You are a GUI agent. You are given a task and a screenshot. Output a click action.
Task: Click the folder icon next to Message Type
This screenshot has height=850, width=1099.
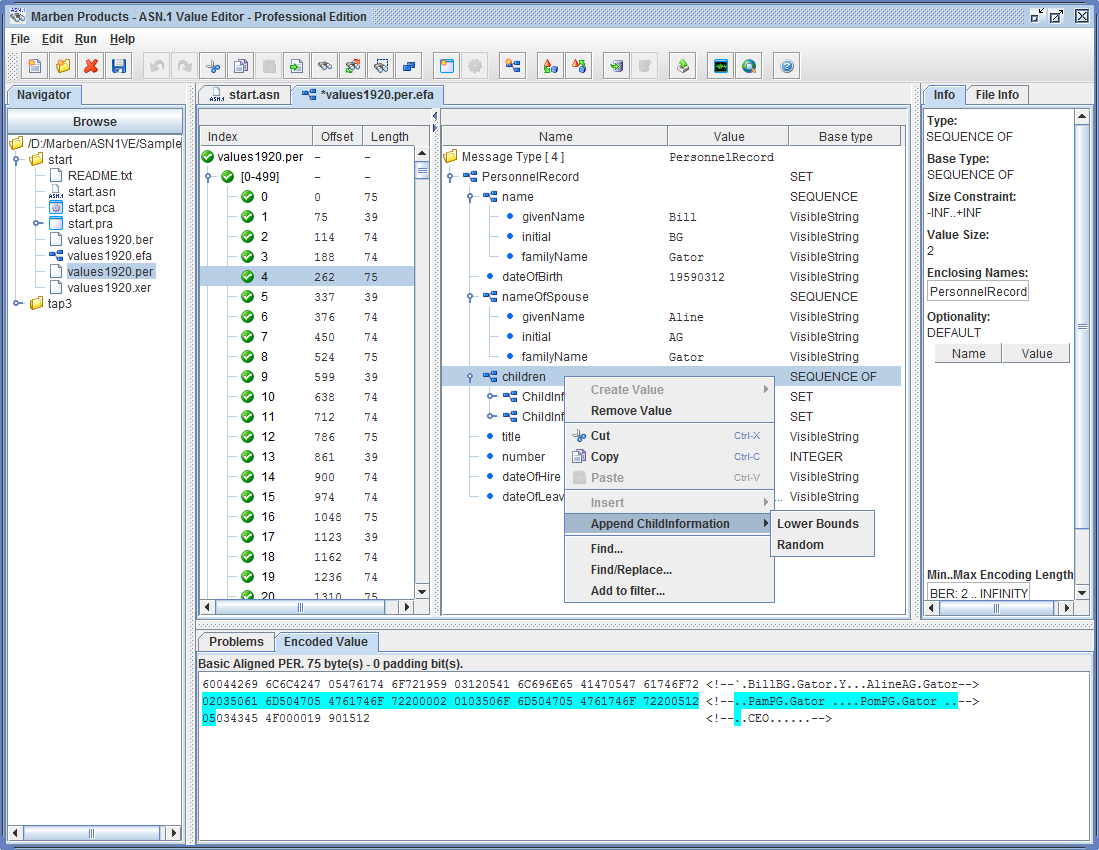pyautogui.click(x=451, y=156)
